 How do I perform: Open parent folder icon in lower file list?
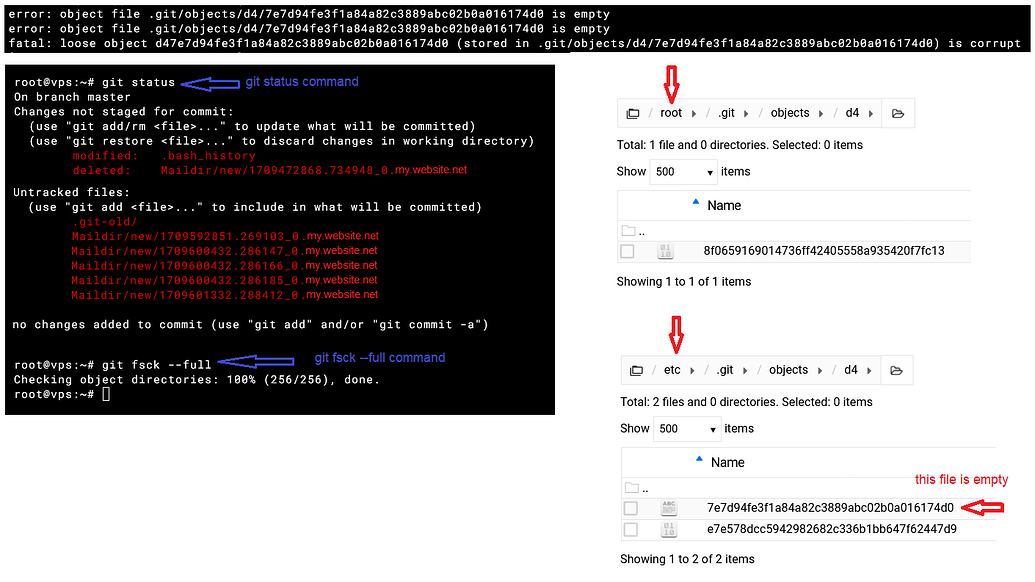point(632,487)
